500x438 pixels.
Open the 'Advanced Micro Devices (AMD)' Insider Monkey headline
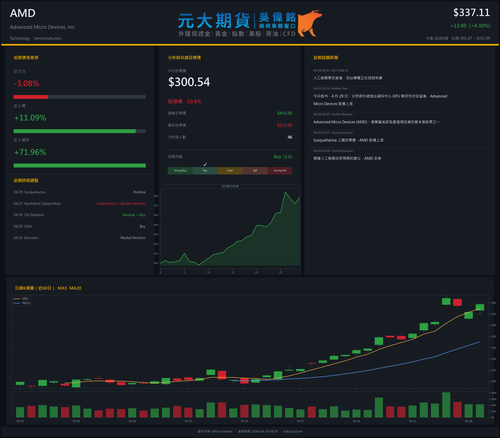click(x=376, y=122)
